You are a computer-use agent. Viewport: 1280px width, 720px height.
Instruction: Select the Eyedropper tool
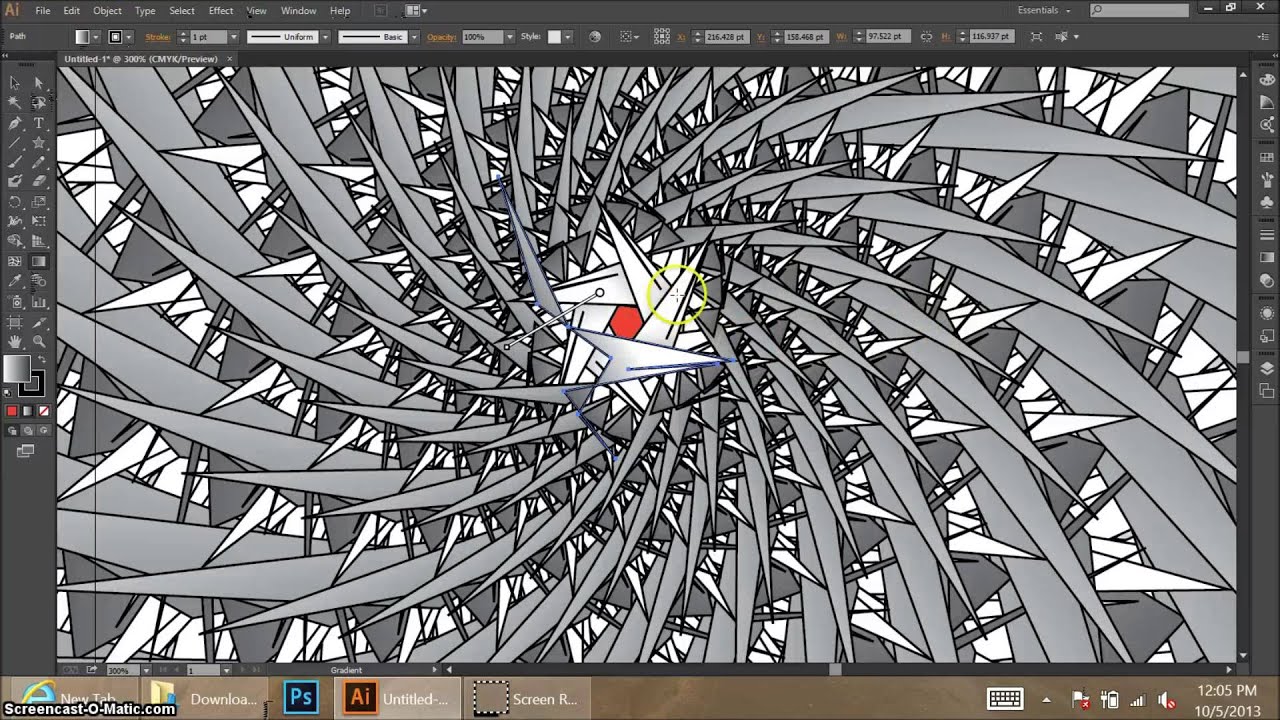[x=15, y=282]
